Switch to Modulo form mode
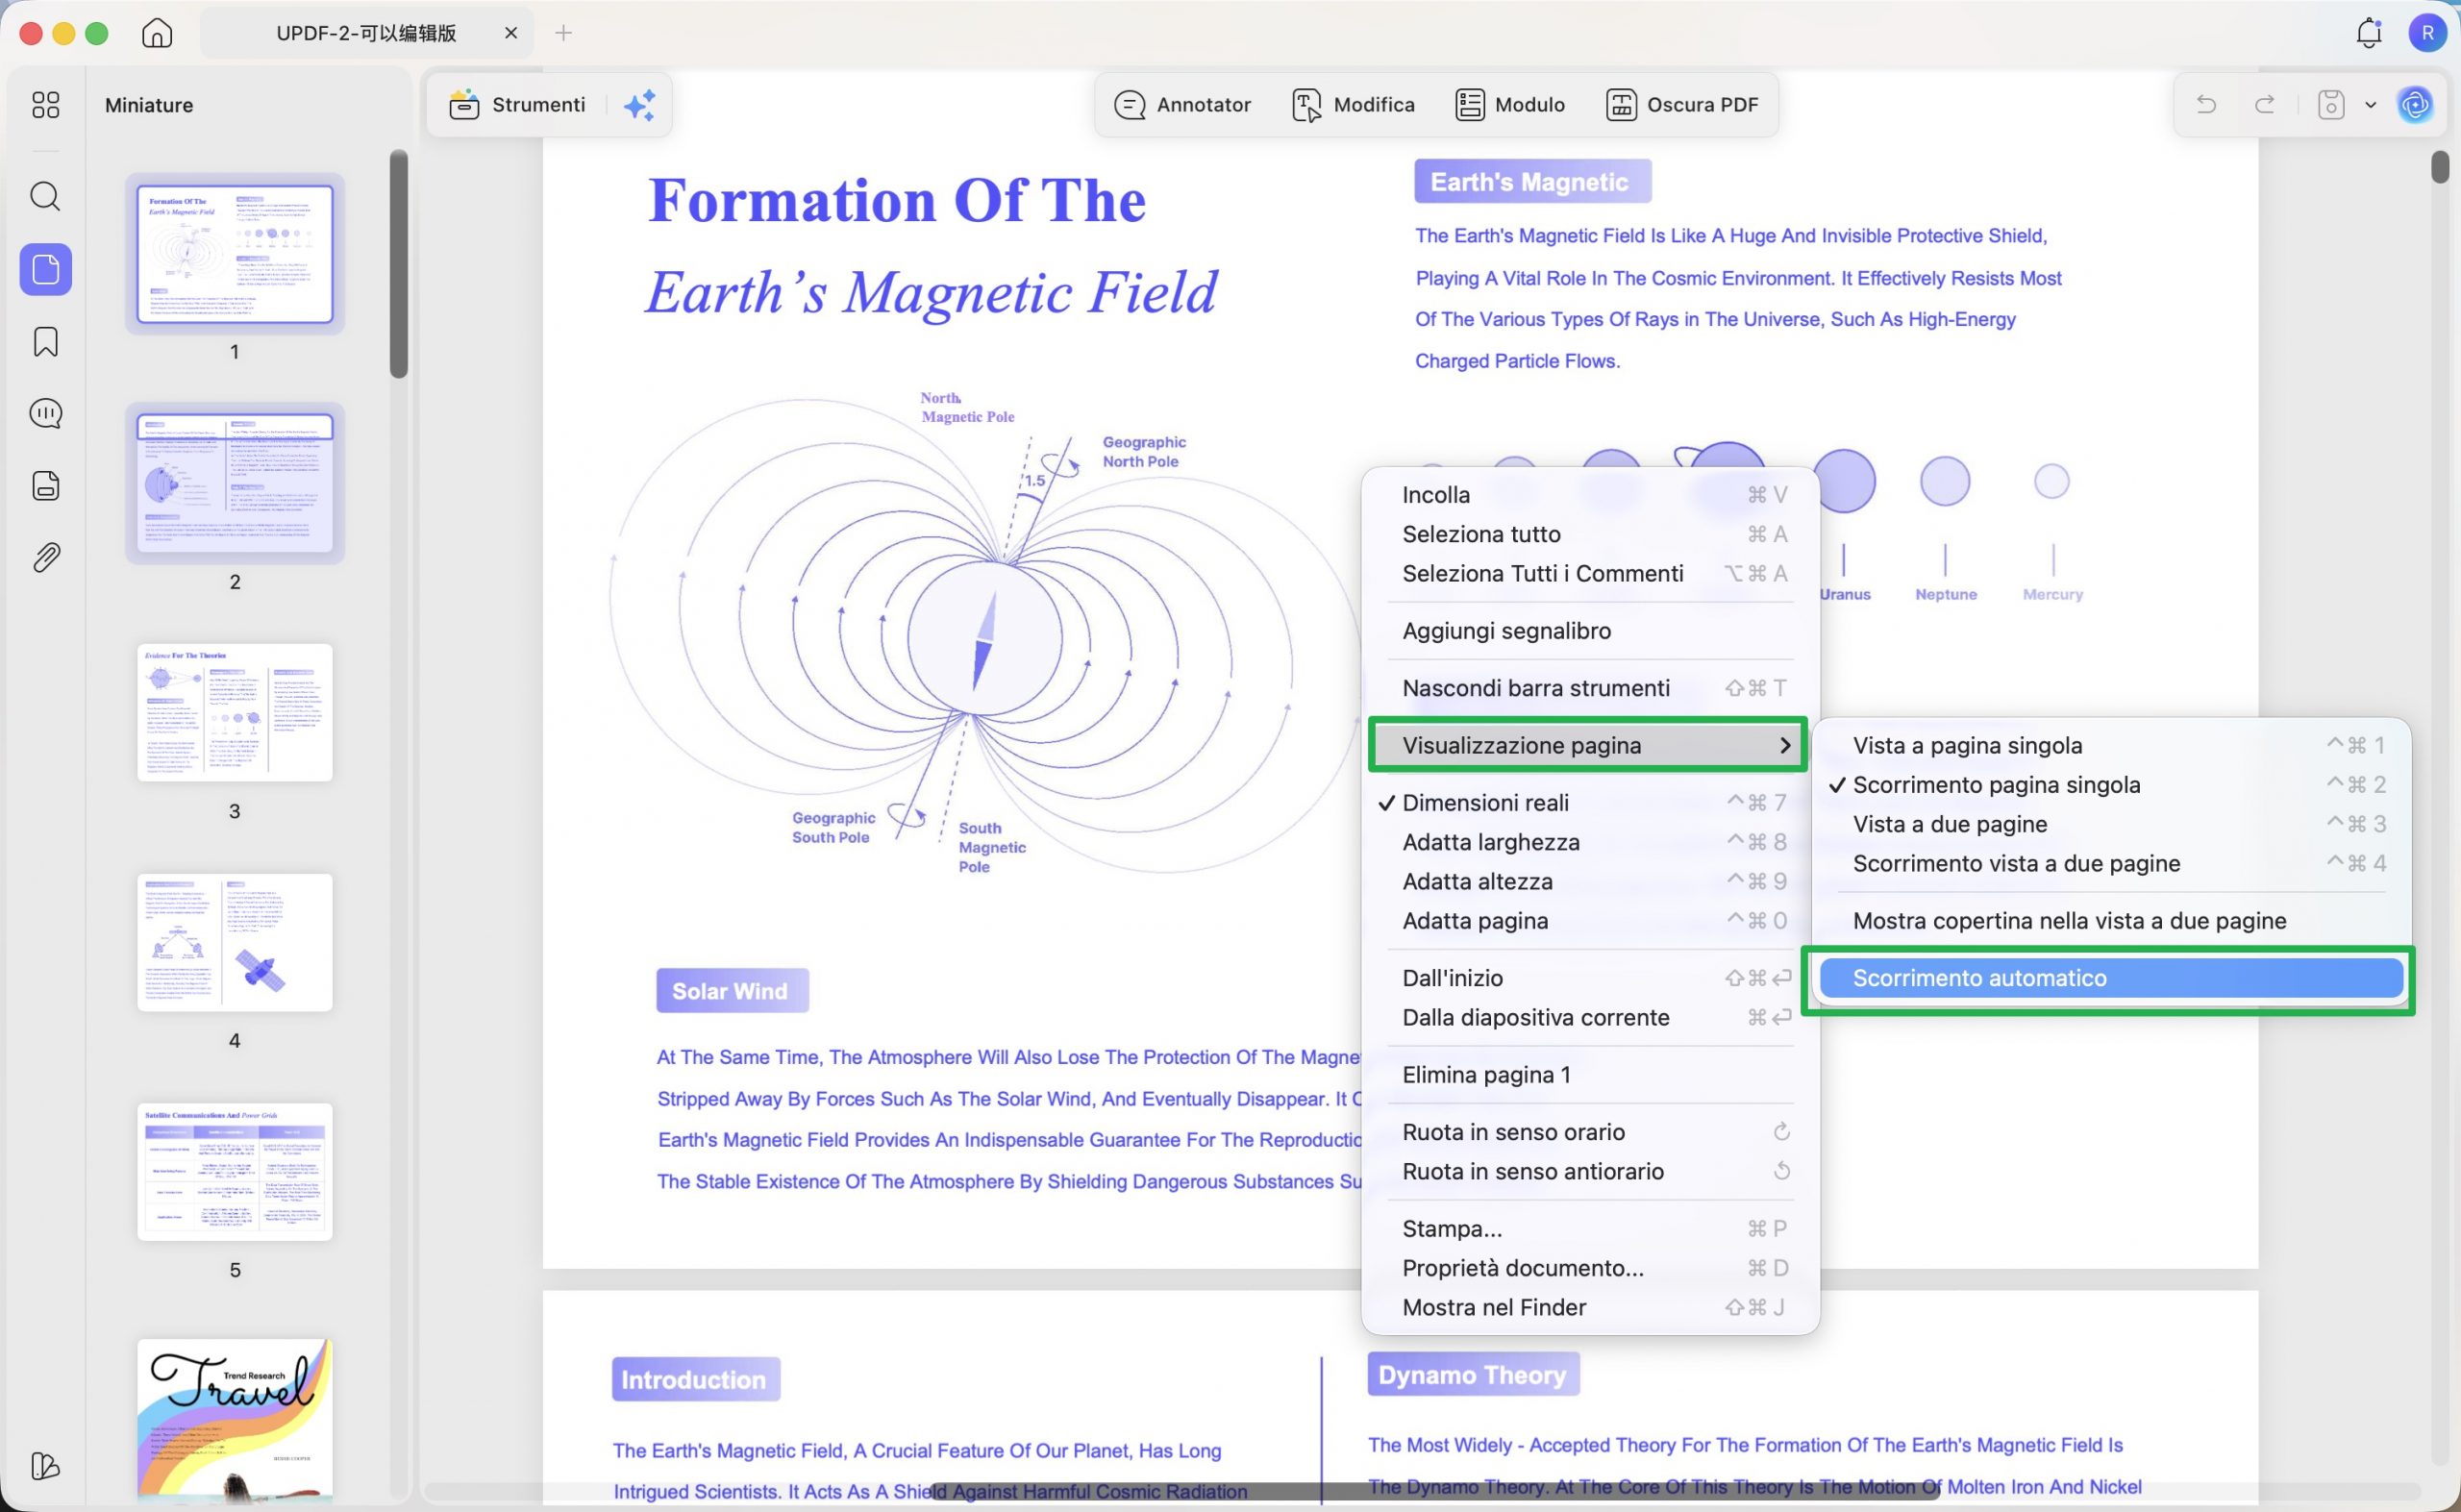The image size is (2461, 1512). pos(1510,105)
